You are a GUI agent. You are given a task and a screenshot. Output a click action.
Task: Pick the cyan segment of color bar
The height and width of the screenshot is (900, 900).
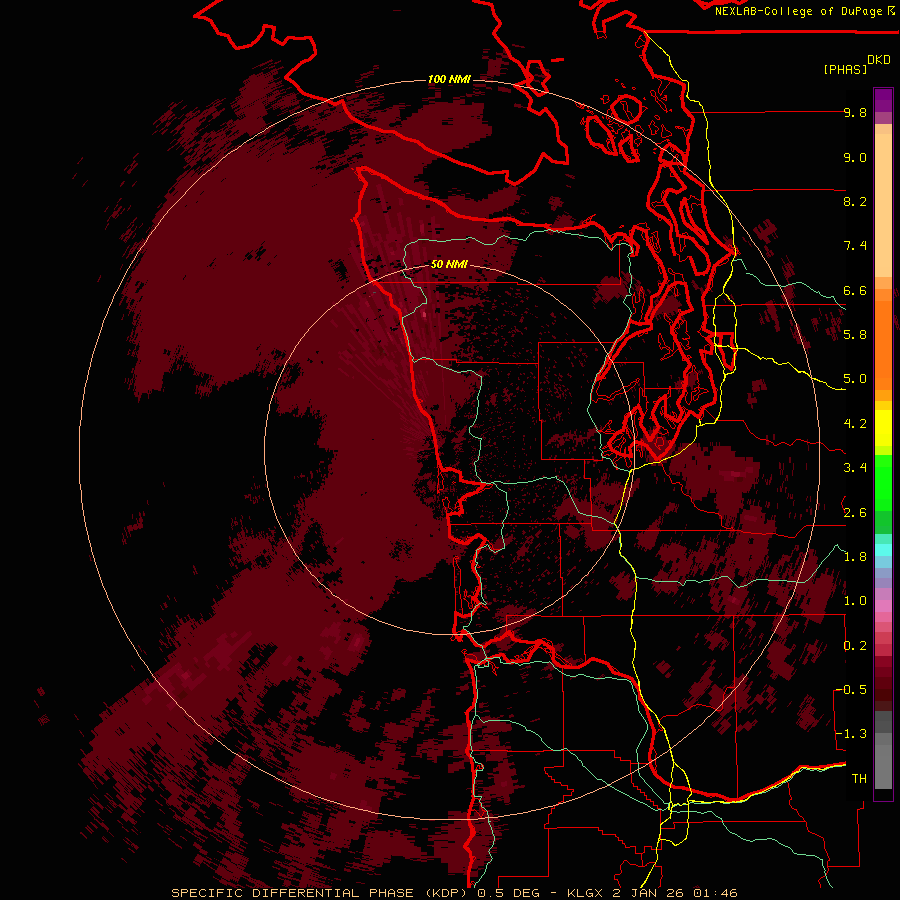click(883, 550)
